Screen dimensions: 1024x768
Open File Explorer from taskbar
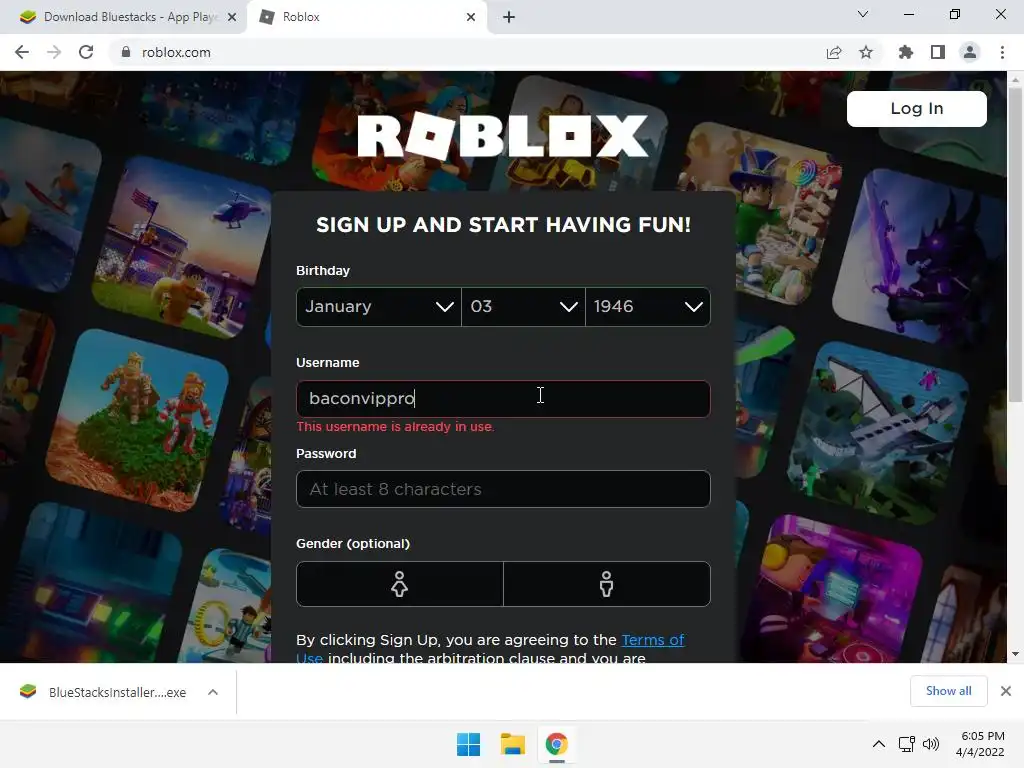513,744
